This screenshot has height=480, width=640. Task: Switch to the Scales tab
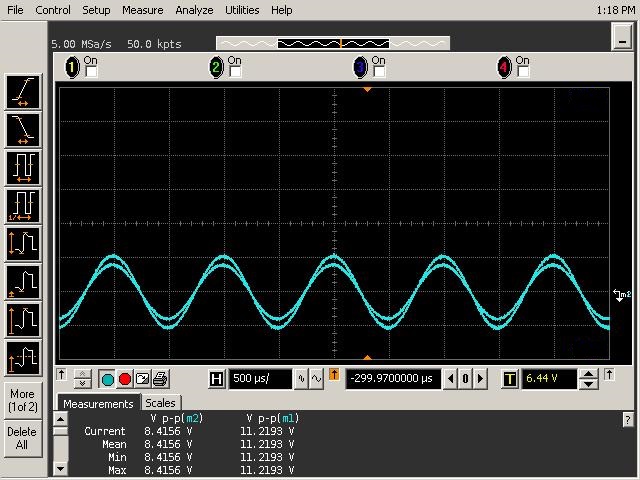click(x=160, y=403)
